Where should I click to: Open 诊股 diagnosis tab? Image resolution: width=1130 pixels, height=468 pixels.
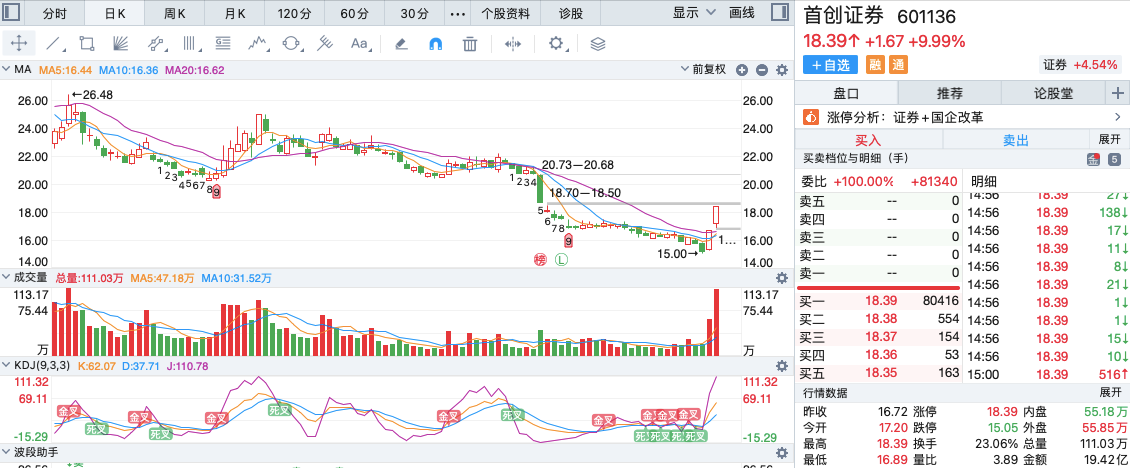pos(571,13)
